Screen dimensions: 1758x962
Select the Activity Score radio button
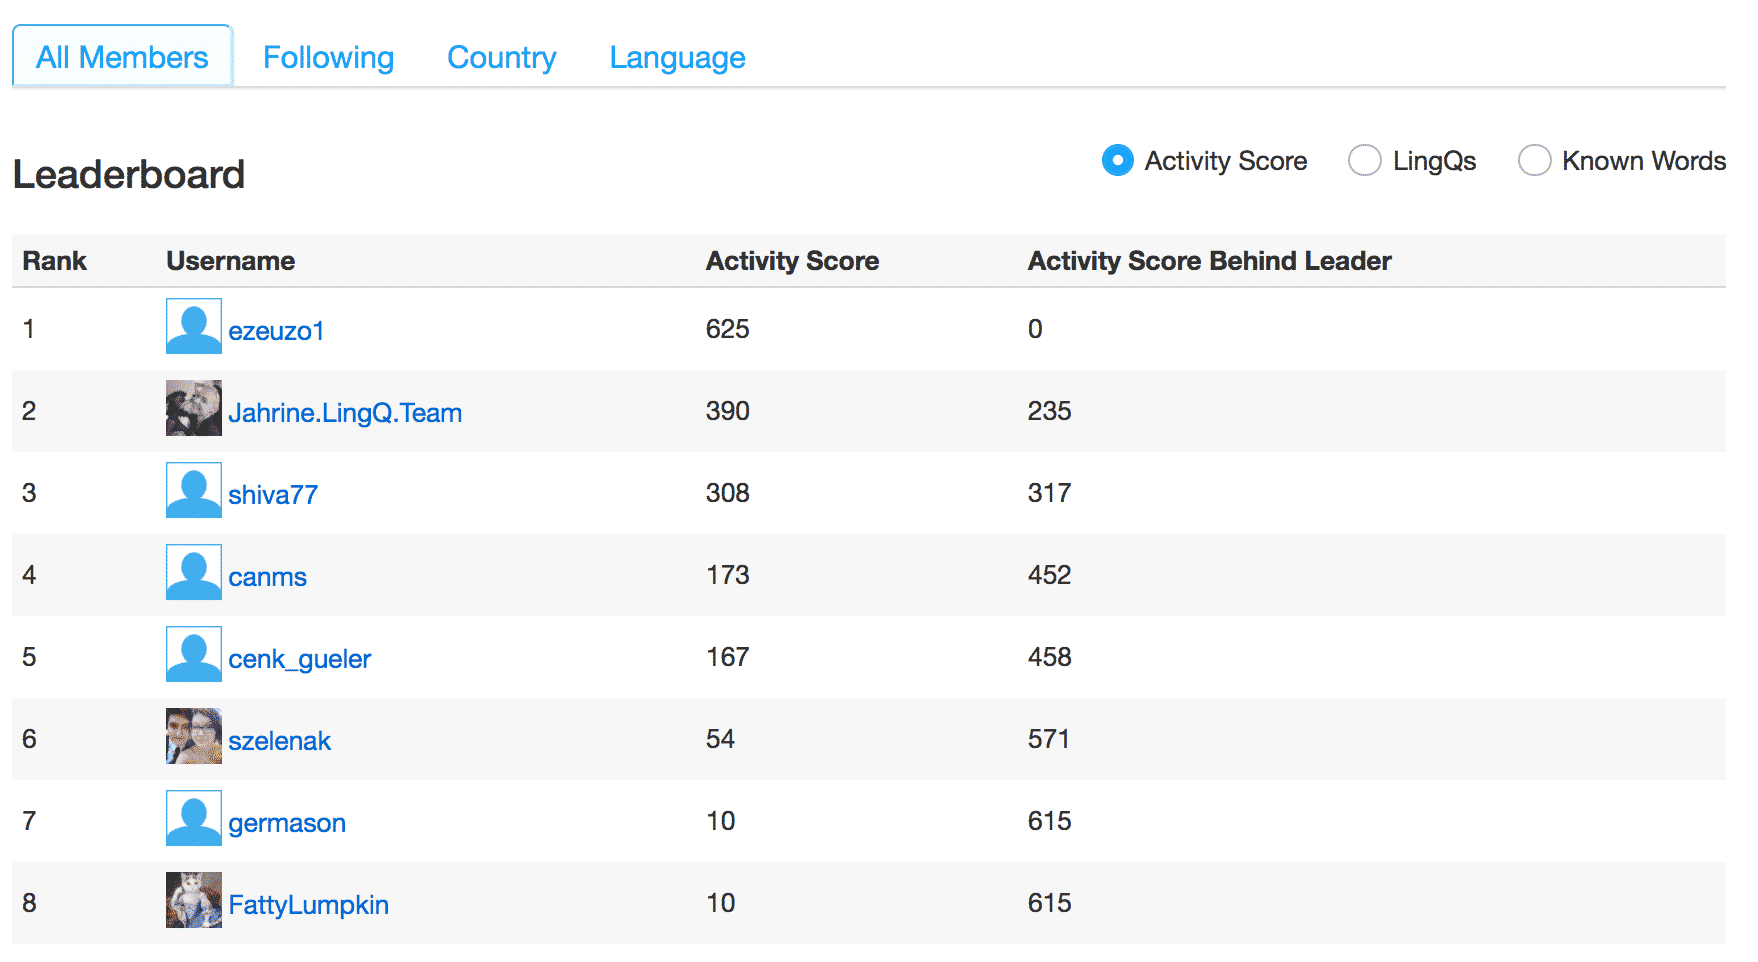click(1117, 161)
